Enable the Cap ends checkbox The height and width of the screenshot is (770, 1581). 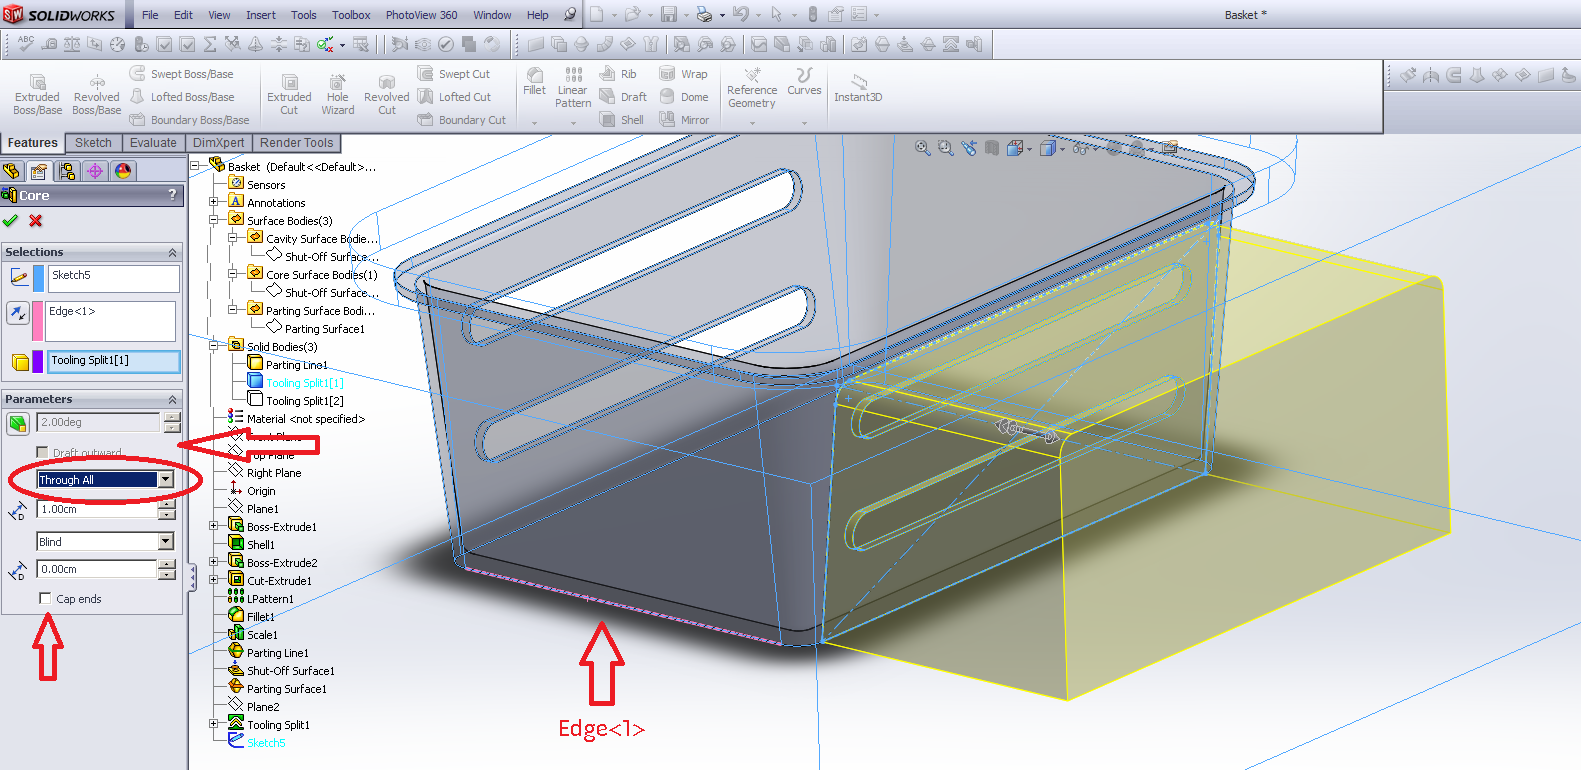click(45, 598)
